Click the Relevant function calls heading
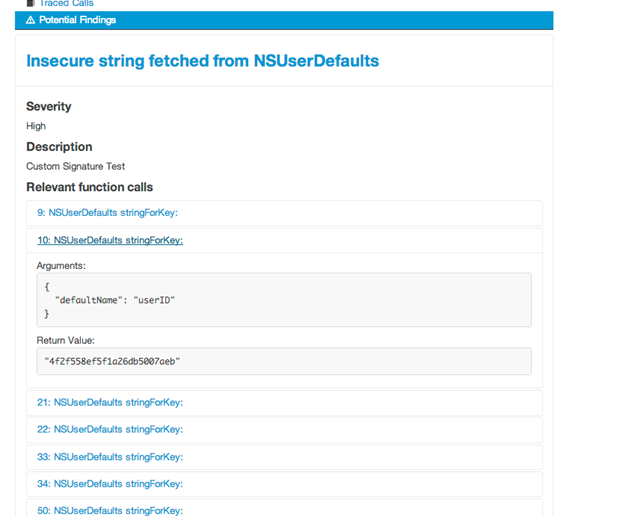620x517 pixels. point(89,187)
